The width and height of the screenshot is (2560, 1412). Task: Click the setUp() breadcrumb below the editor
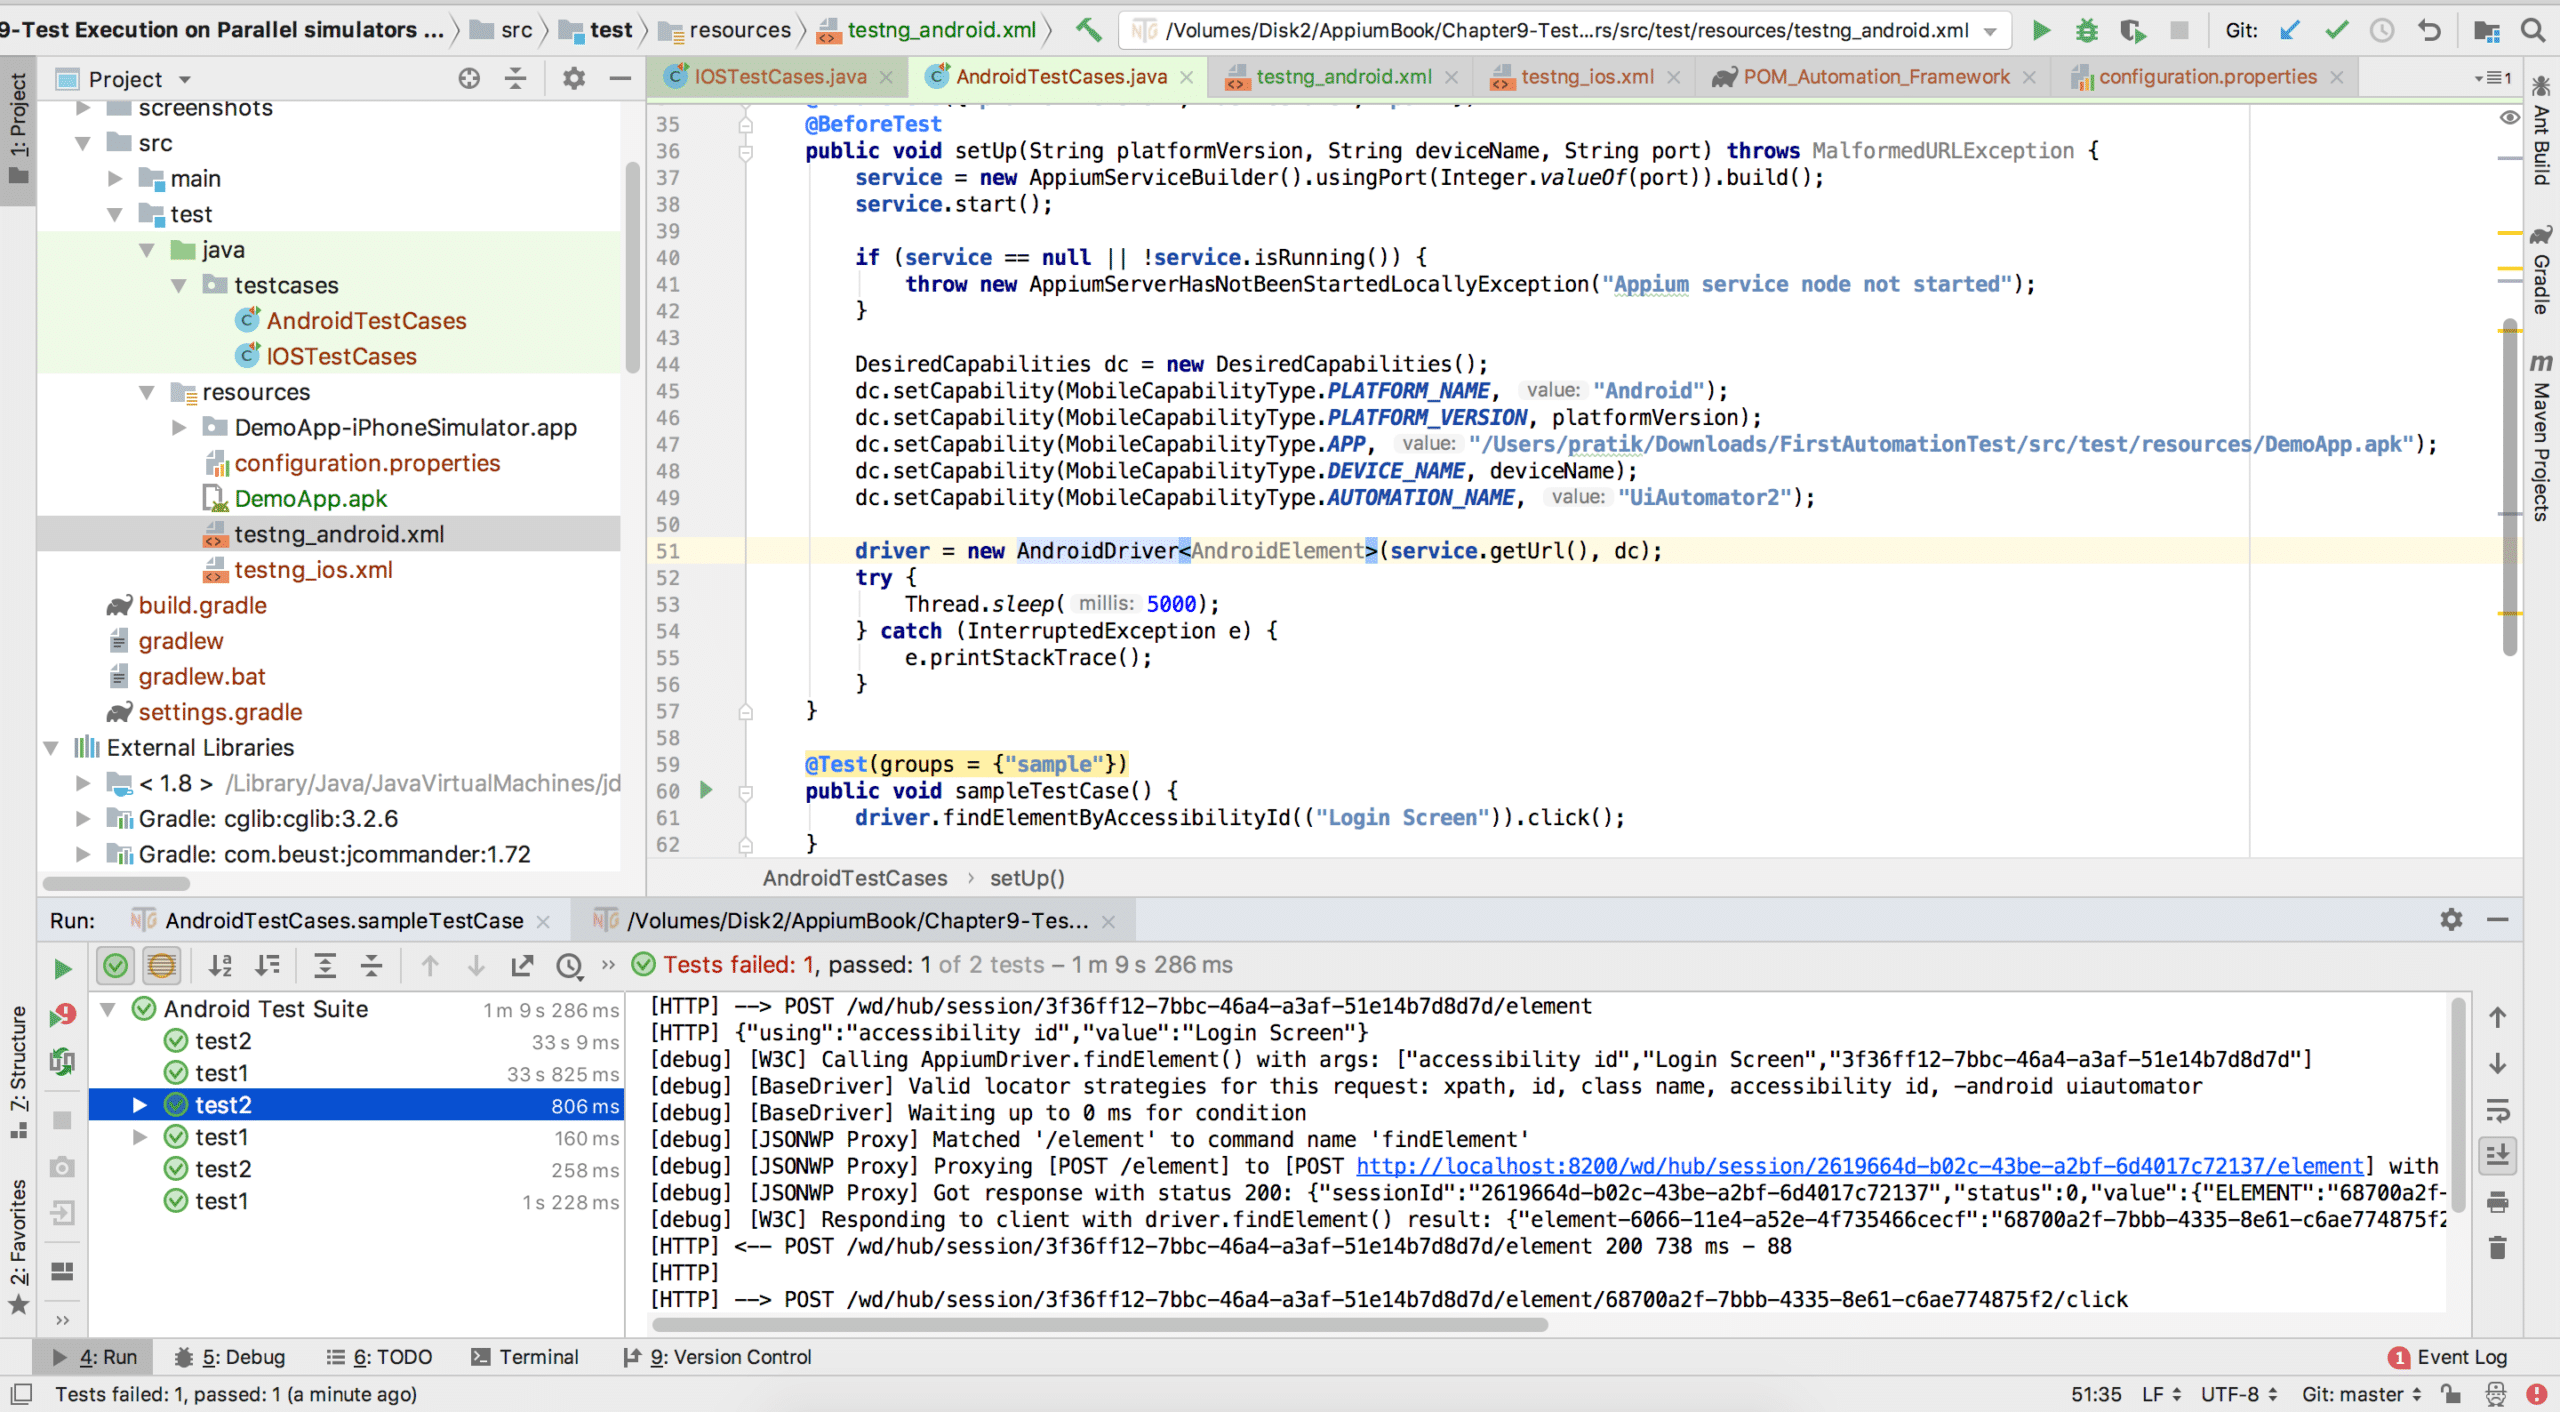click(1026, 878)
